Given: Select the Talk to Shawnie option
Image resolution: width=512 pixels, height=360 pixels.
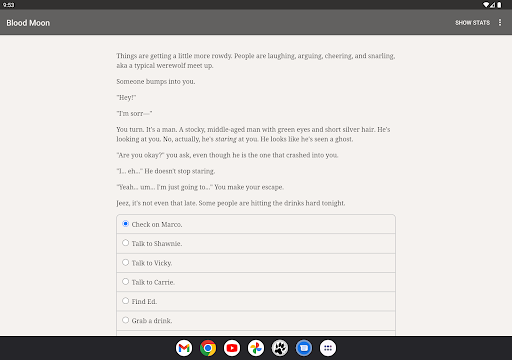Looking at the screenshot, I should coord(256,244).
